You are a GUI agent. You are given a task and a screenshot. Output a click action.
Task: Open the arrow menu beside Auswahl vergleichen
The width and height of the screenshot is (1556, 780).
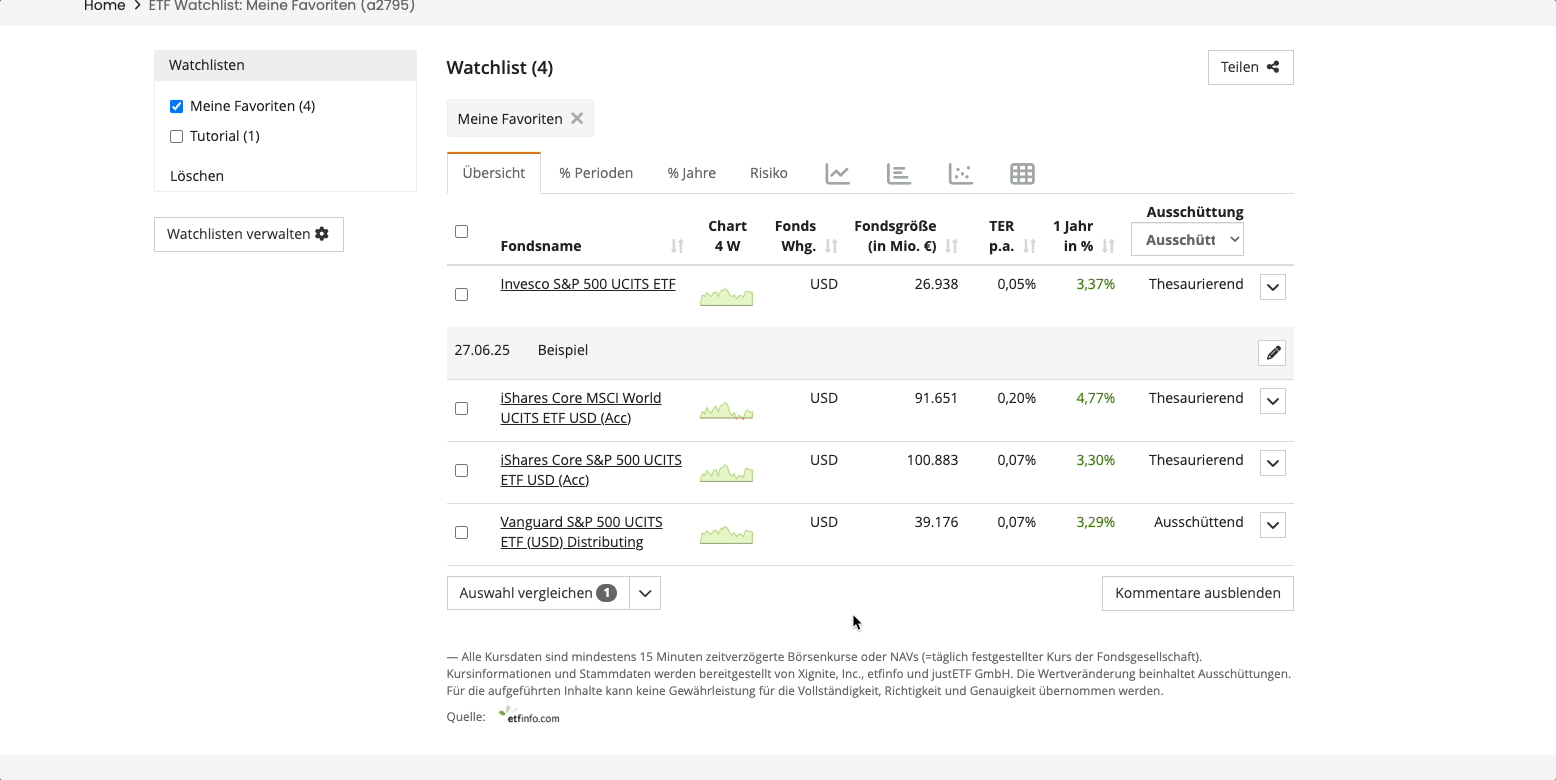point(645,593)
